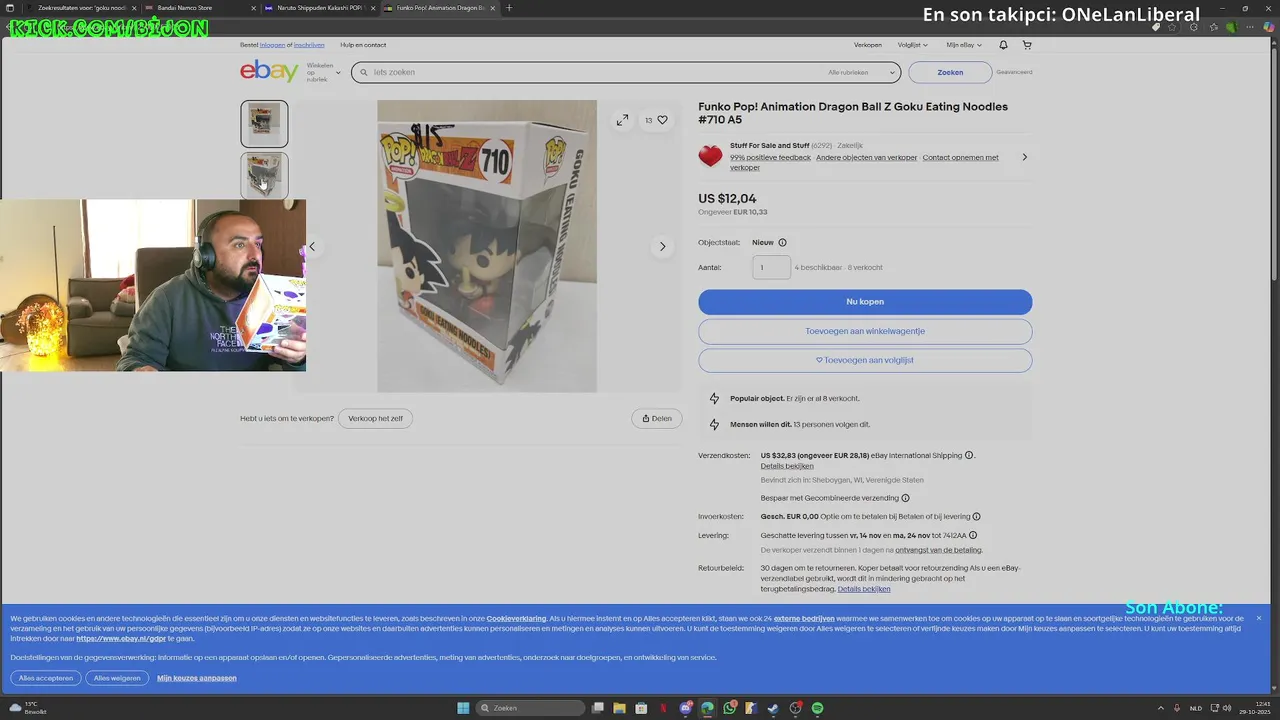1280x720 pixels.
Task: Click Alles weigeren cookie button
Action: [x=117, y=678]
